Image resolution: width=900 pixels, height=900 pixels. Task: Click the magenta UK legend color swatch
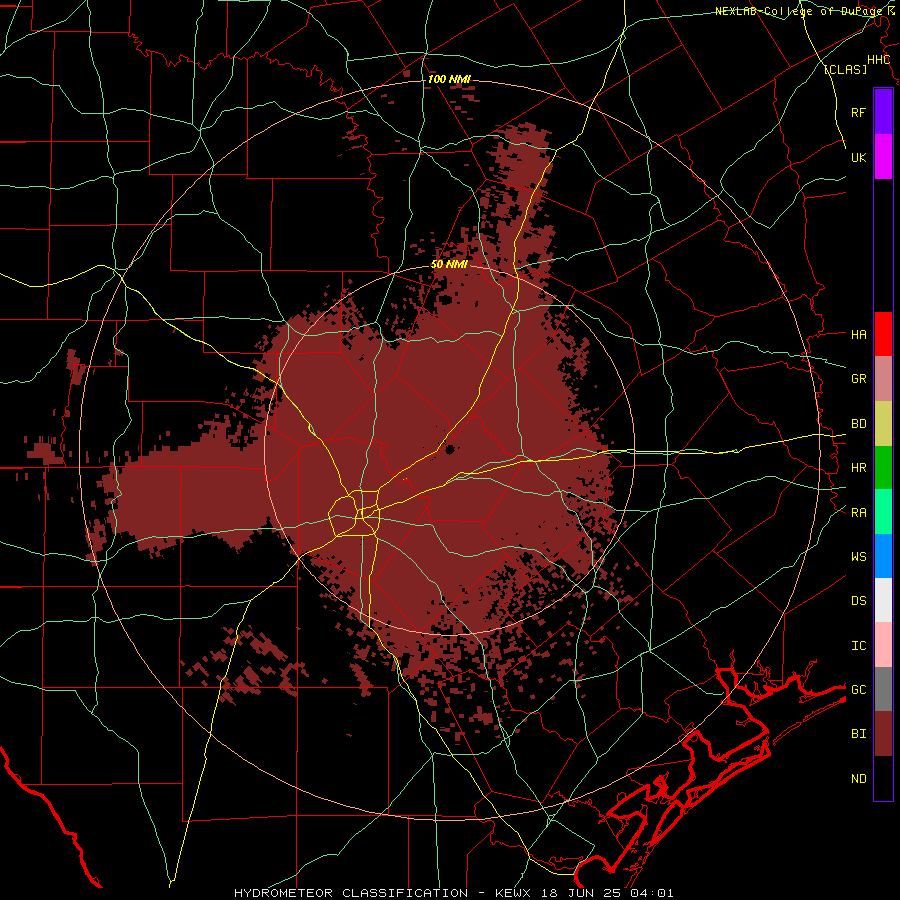[883, 157]
